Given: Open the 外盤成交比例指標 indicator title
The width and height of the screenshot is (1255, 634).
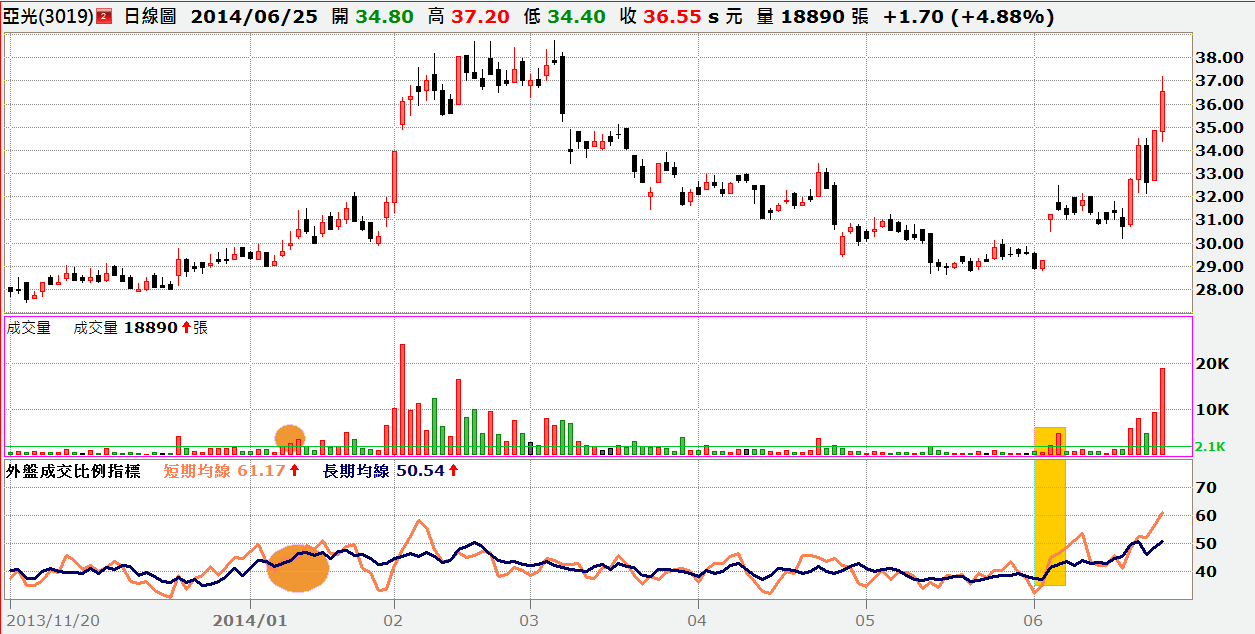Looking at the screenshot, I should [x=74, y=471].
